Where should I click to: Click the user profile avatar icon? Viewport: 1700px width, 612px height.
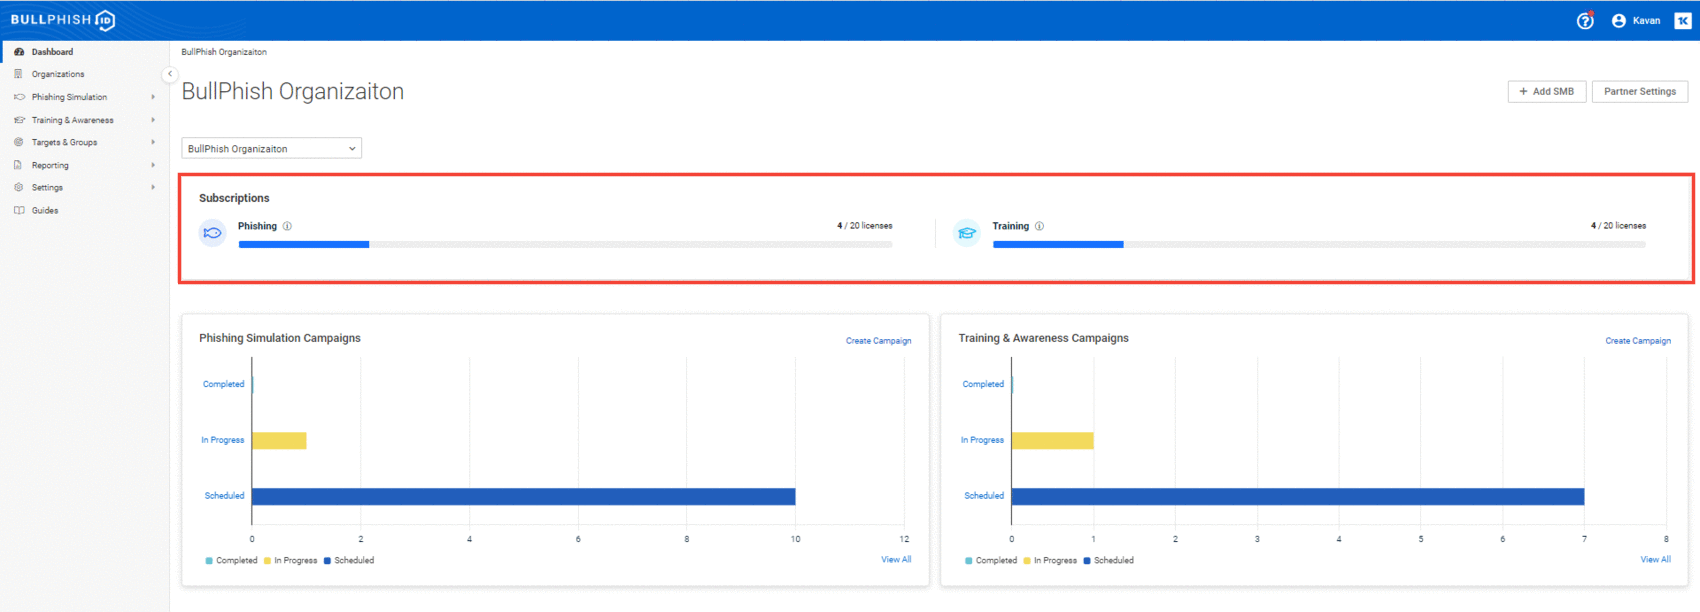[1618, 20]
